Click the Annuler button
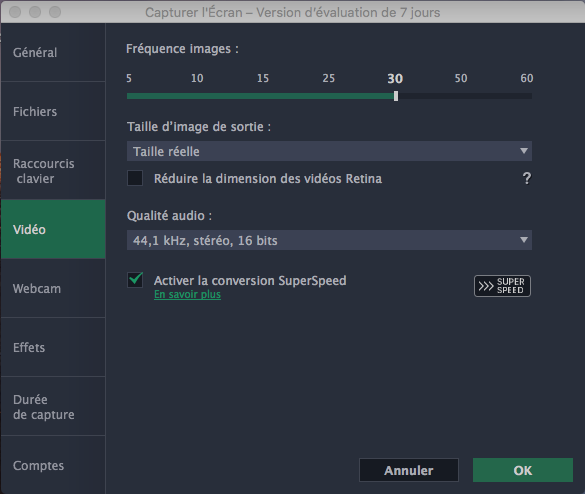 pyautogui.click(x=409, y=470)
